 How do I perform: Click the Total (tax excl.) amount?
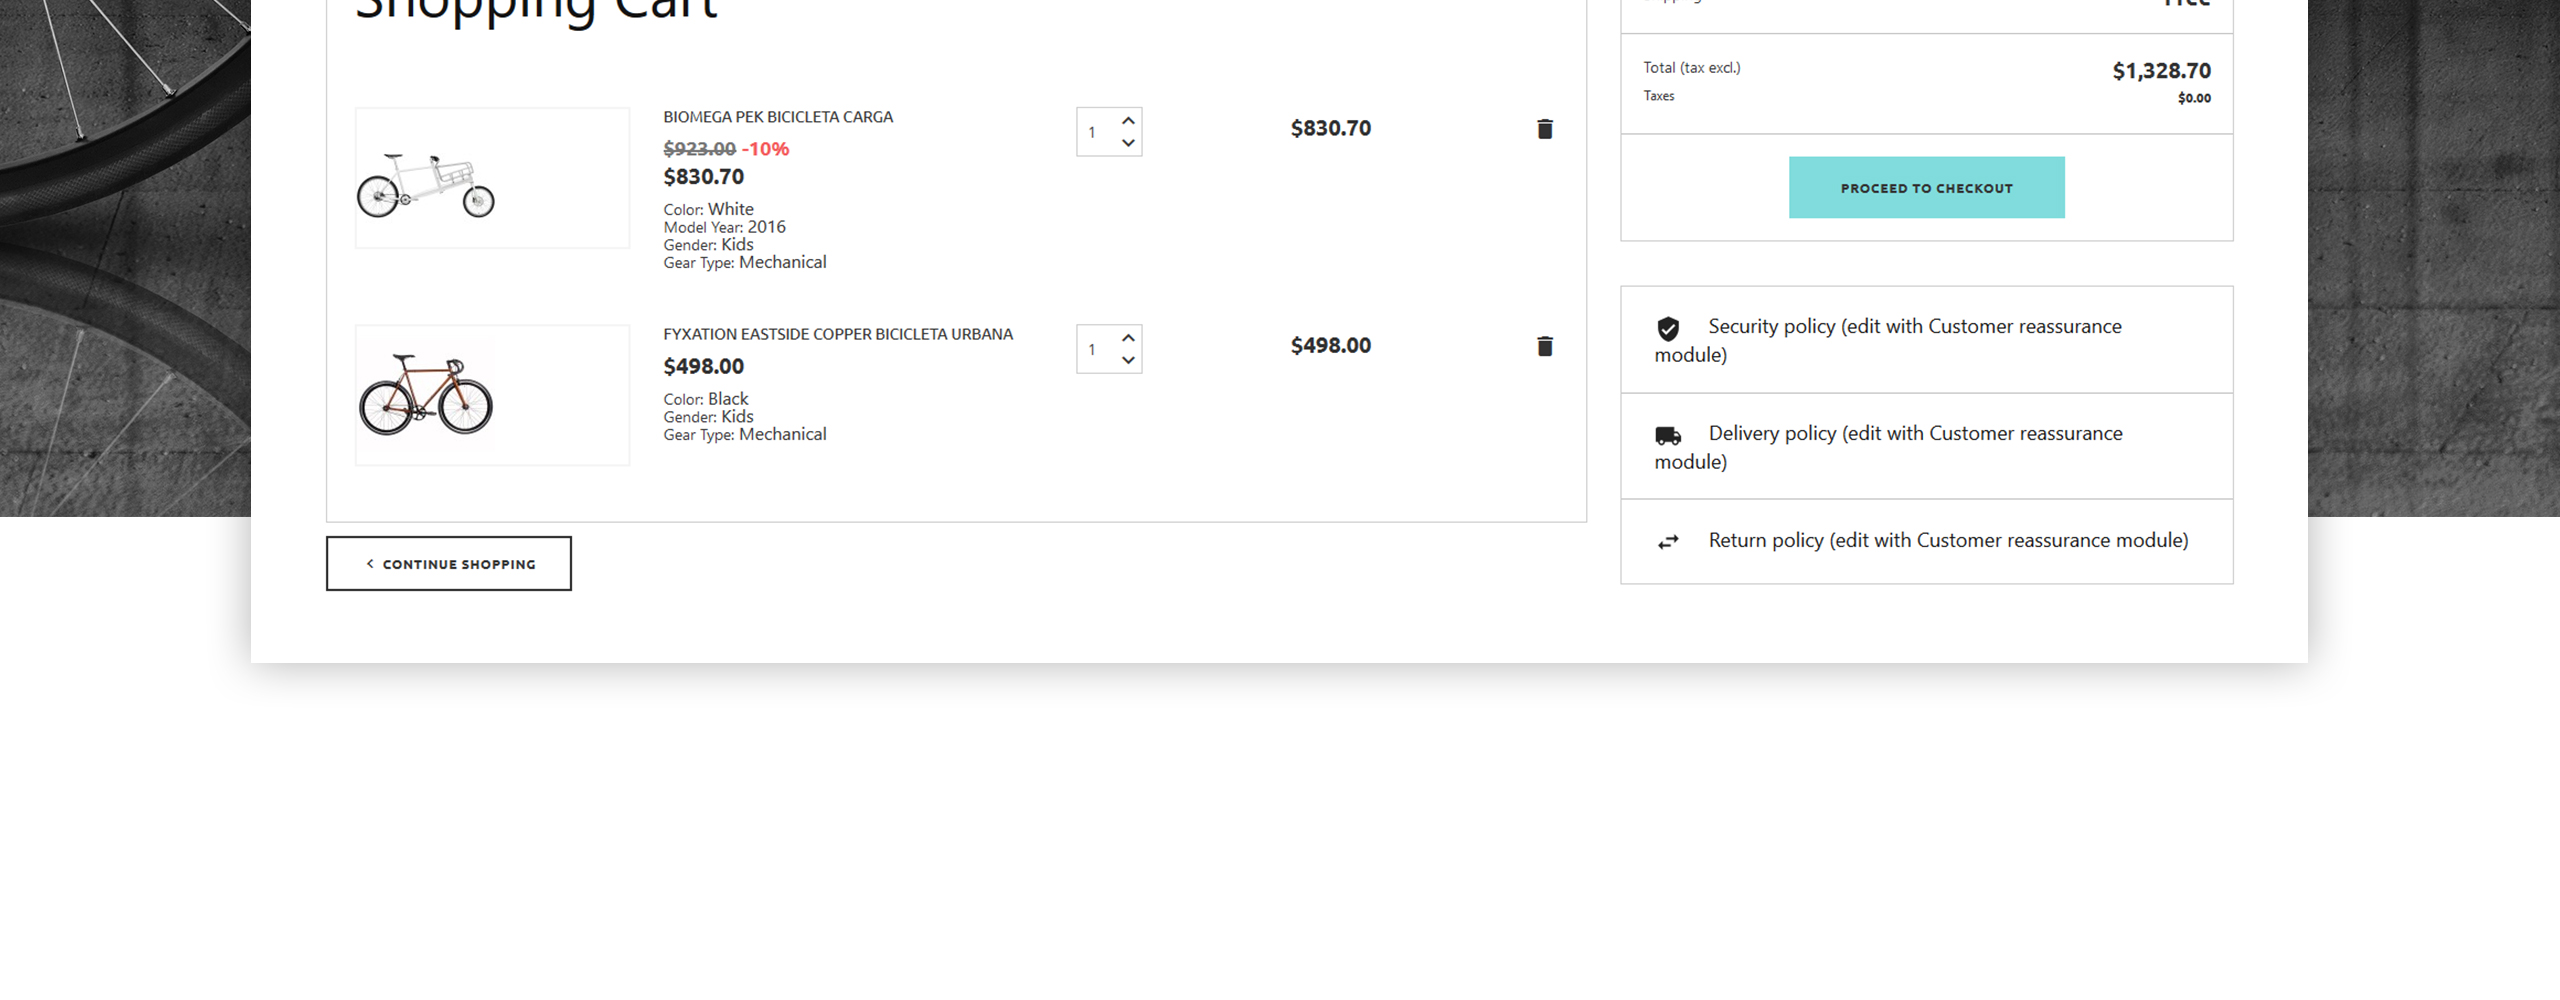tap(2162, 70)
